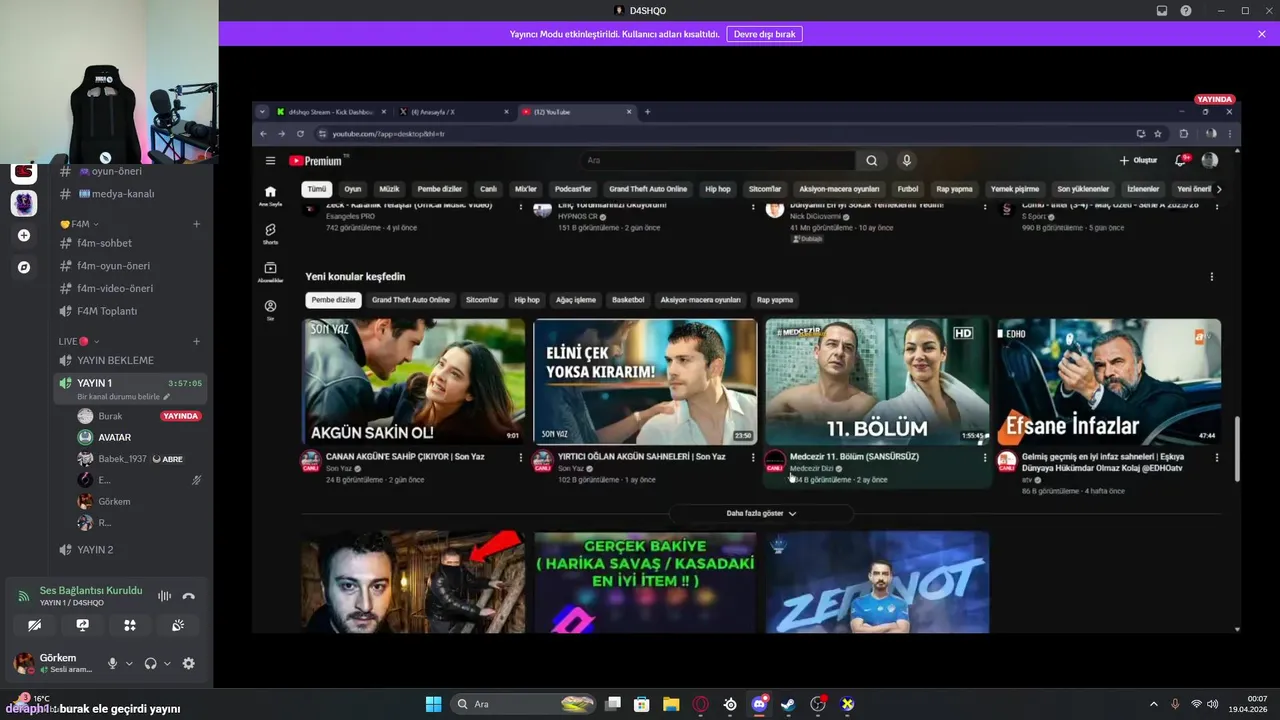This screenshot has height=720, width=1280.
Task: Open Discover servers compass icon
Action: pyautogui.click(x=24, y=267)
